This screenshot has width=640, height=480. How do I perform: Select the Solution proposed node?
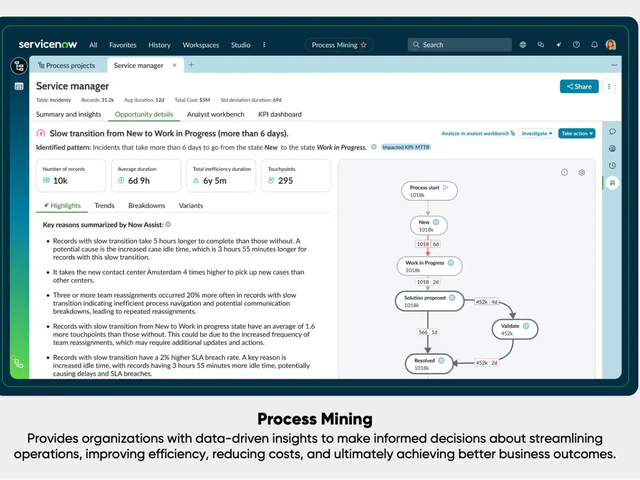[429, 301]
